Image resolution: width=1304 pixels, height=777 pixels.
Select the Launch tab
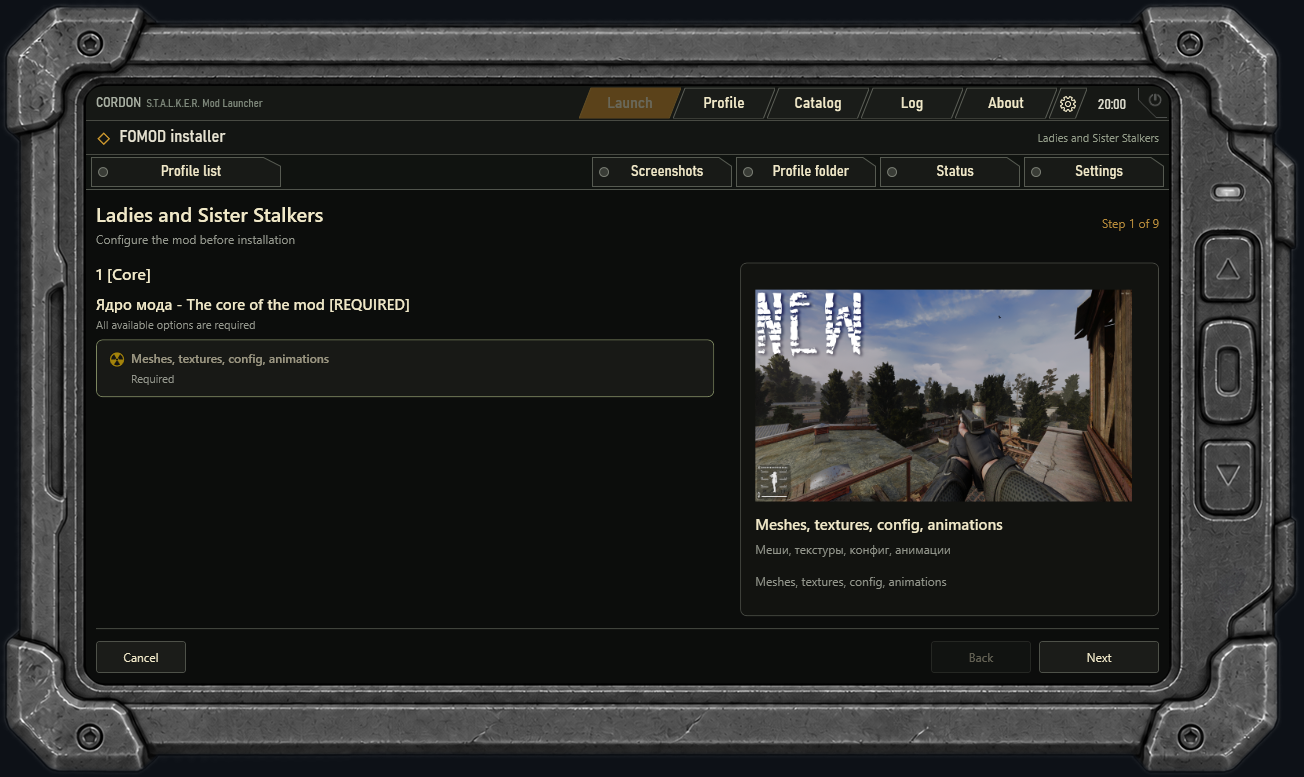point(629,103)
